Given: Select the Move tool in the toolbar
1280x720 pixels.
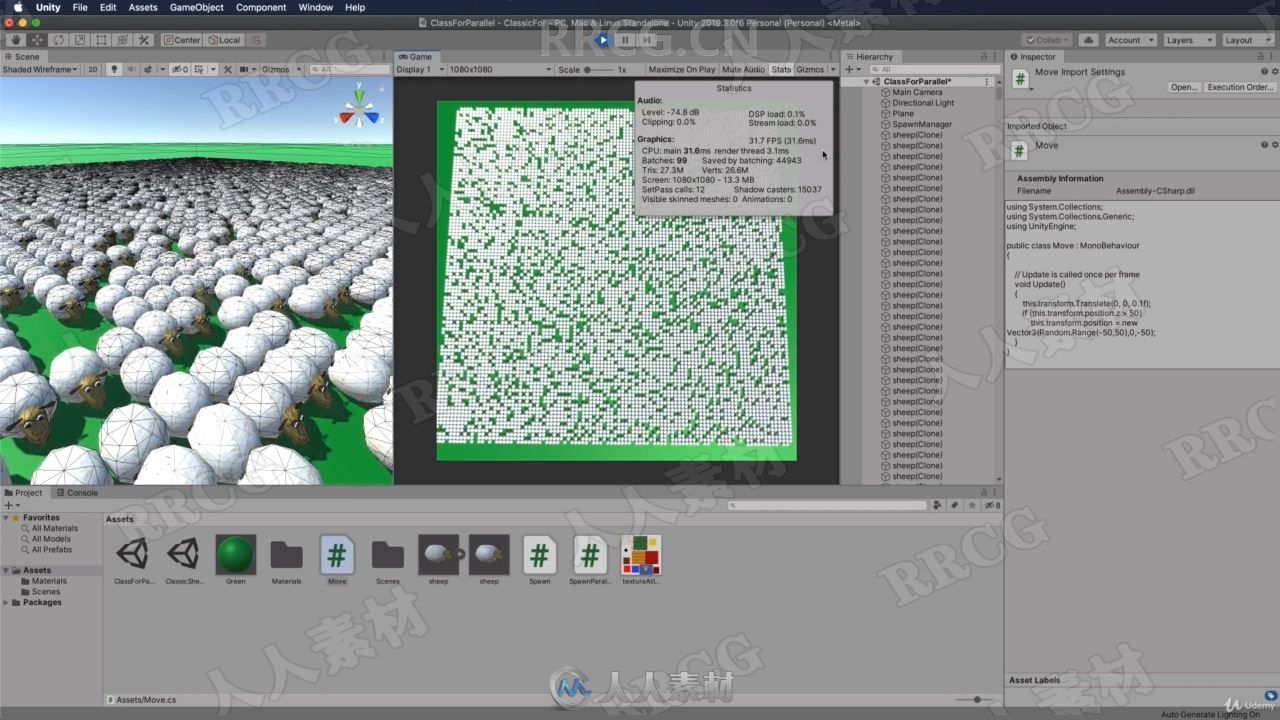Looking at the screenshot, I should tap(37, 40).
